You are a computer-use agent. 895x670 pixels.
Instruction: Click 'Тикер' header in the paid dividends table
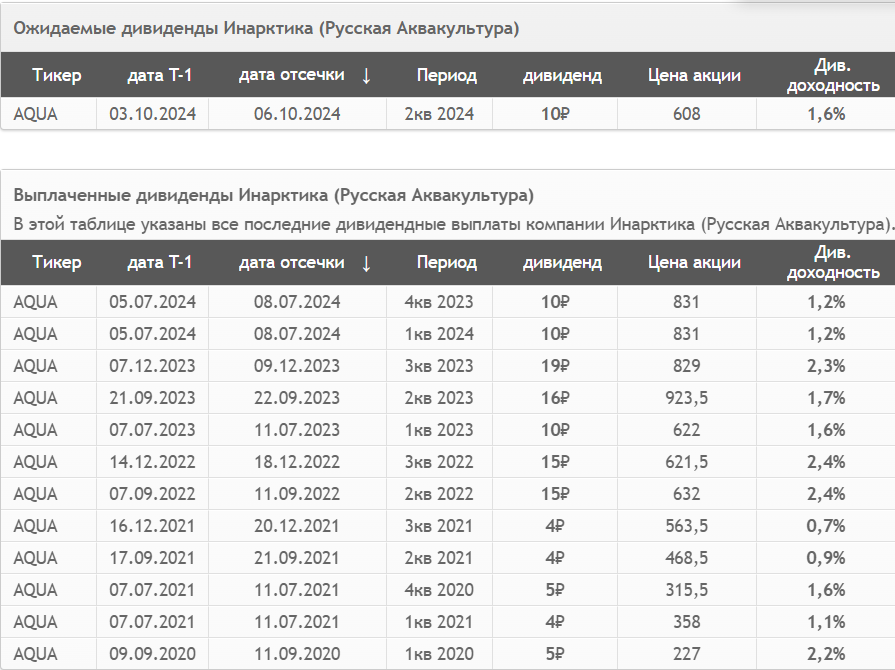click(57, 263)
